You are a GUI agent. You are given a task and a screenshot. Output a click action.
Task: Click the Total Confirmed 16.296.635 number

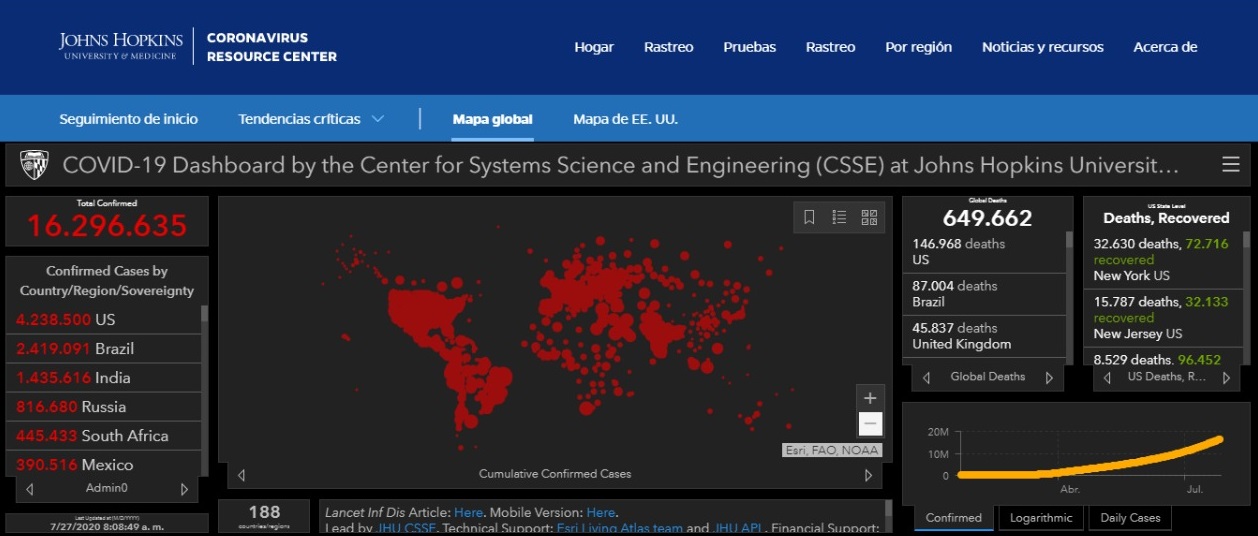point(107,226)
